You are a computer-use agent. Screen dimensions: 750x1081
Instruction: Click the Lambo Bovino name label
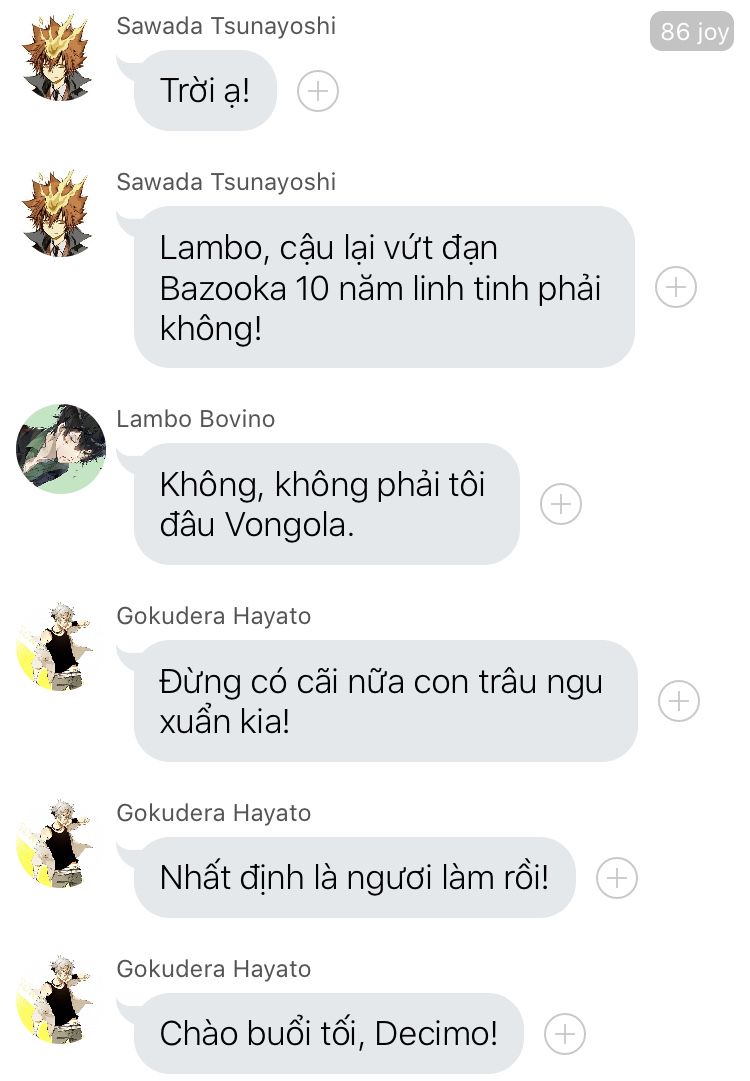pyautogui.click(x=196, y=419)
